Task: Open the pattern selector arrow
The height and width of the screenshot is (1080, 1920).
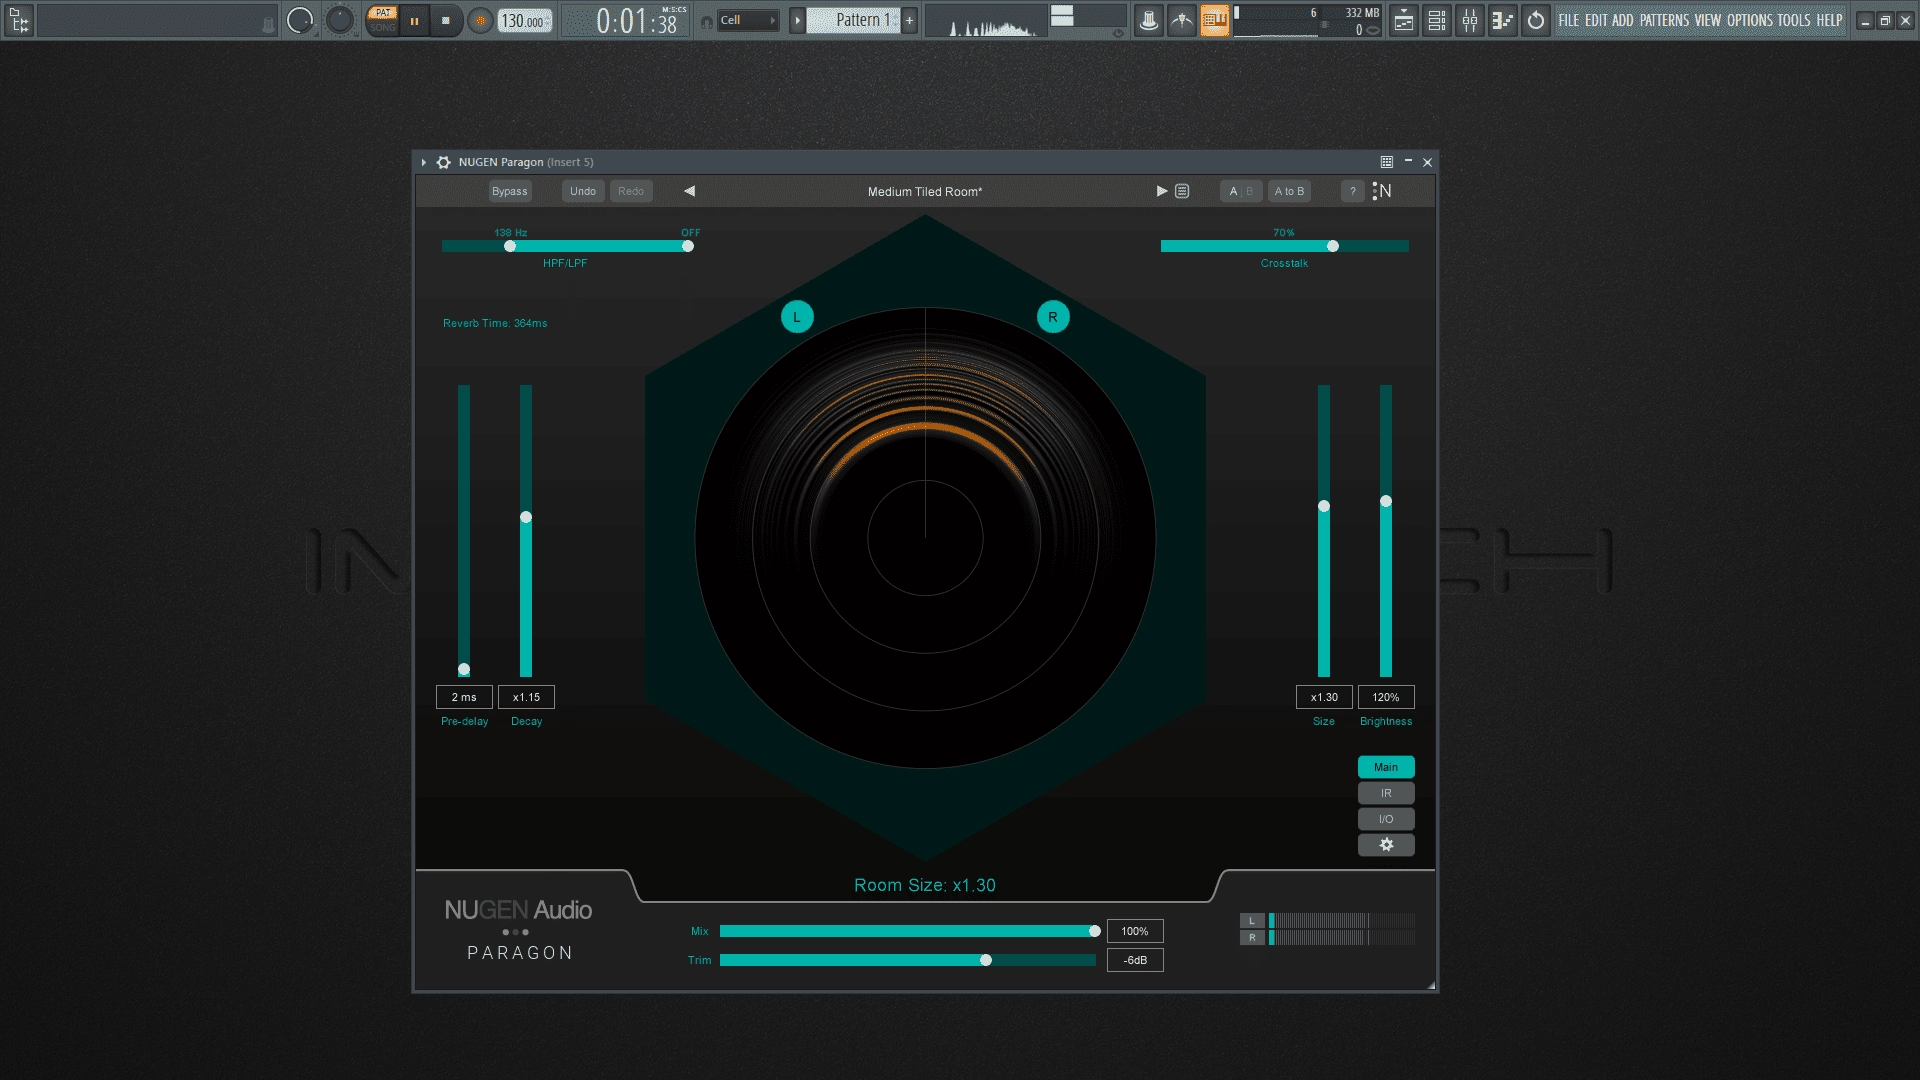Action: pyautogui.click(x=797, y=20)
